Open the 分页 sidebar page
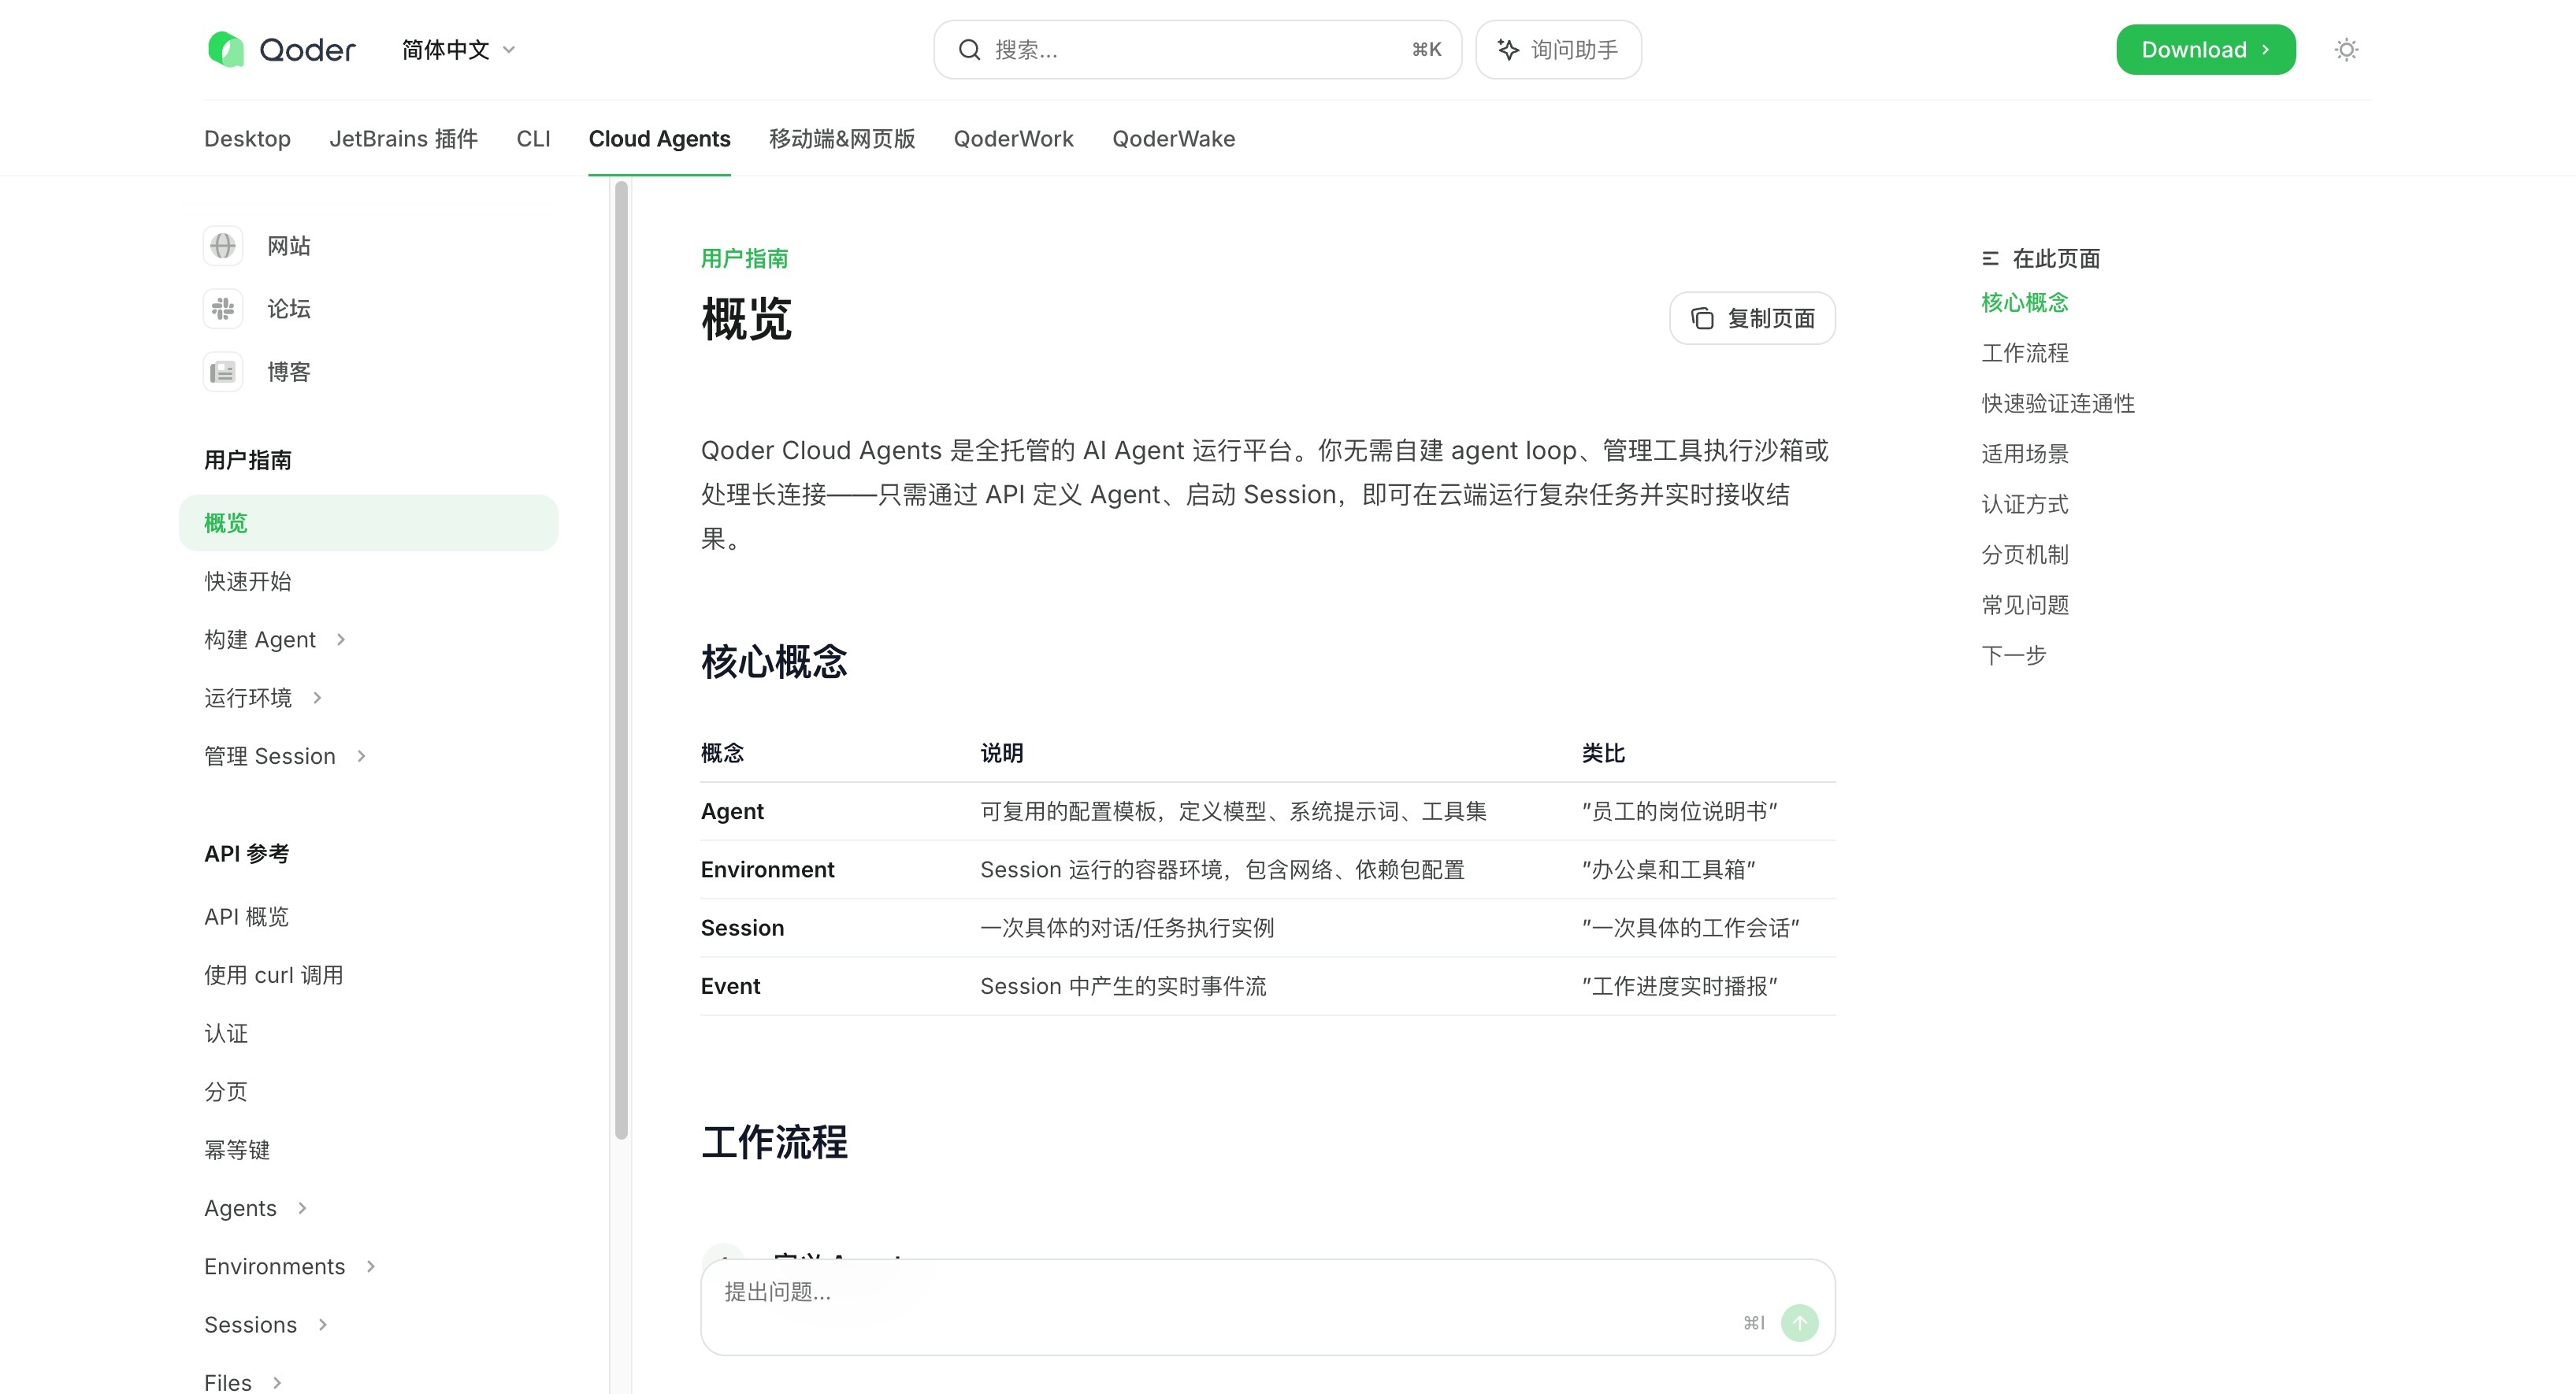Image resolution: width=2576 pixels, height=1394 pixels. pos(226,1091)
